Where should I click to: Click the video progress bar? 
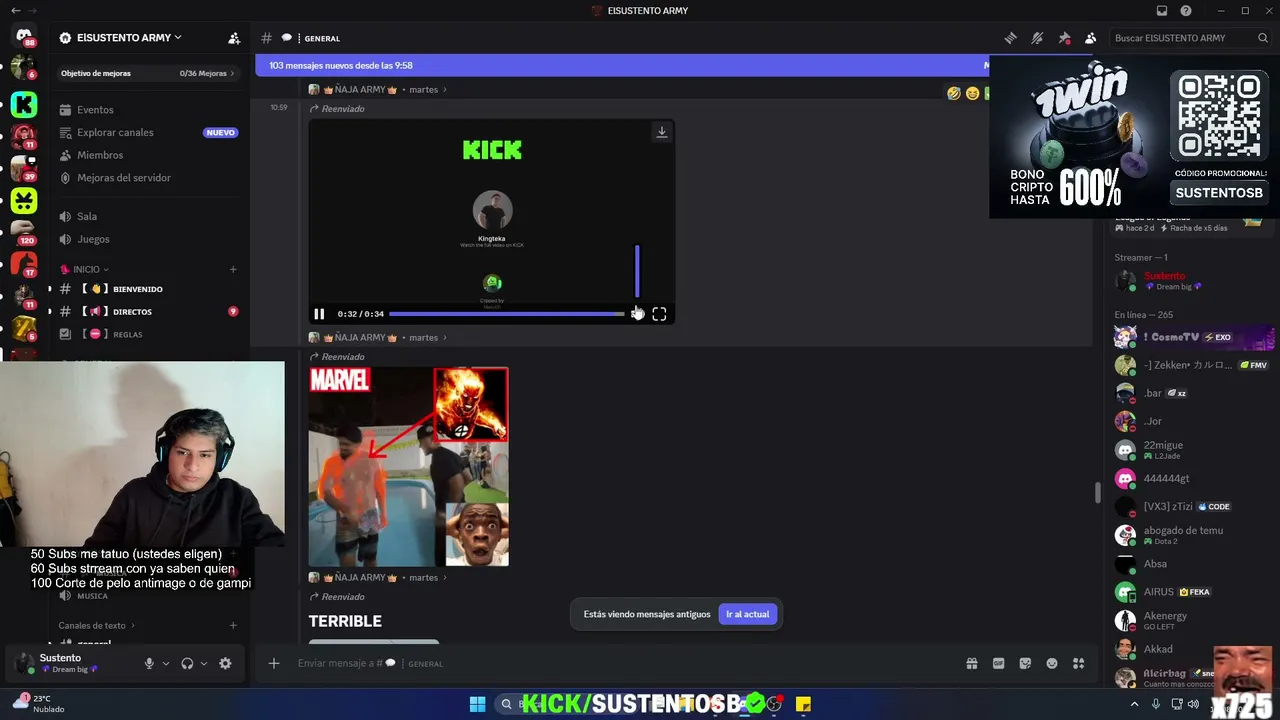pos(506,314)
